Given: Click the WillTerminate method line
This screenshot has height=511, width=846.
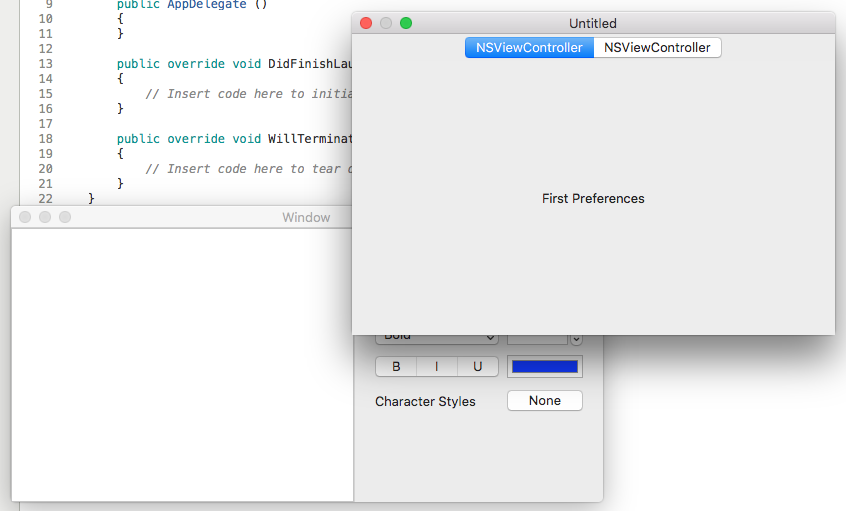Looking at the screenshot, I should point(234,139).
